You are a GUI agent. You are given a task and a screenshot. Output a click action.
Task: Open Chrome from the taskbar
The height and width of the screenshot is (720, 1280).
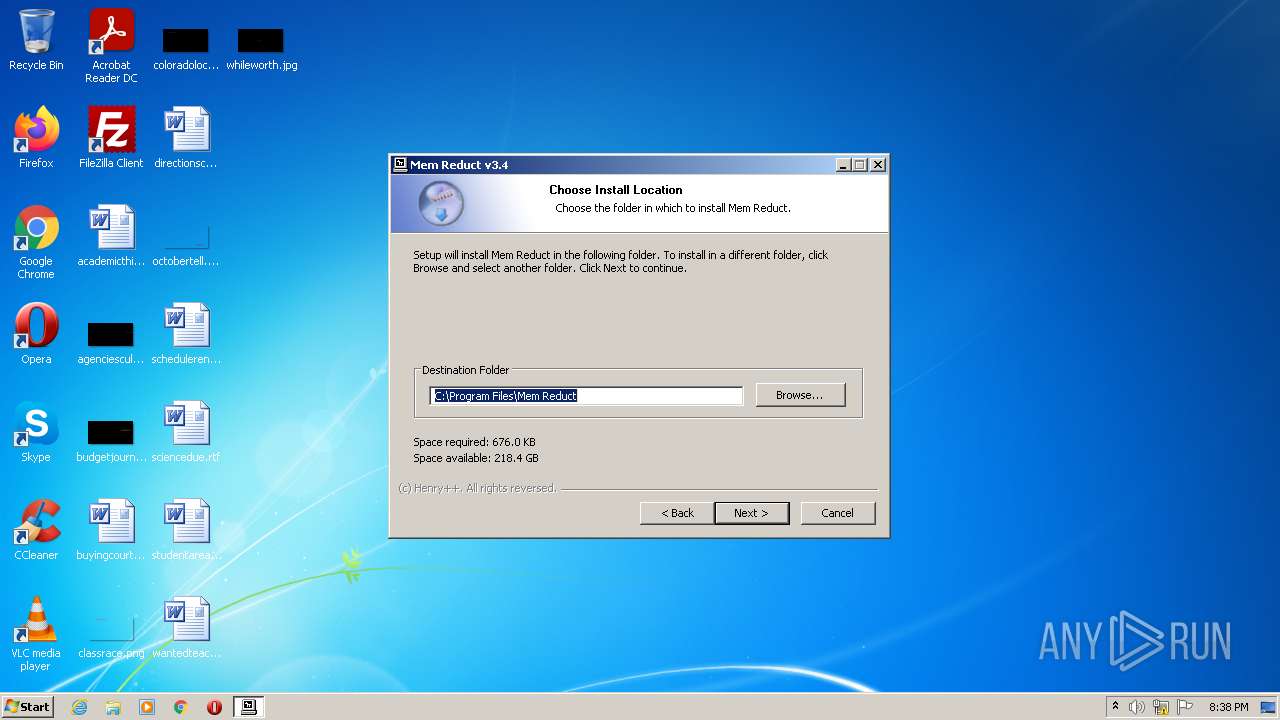[181, 707]
